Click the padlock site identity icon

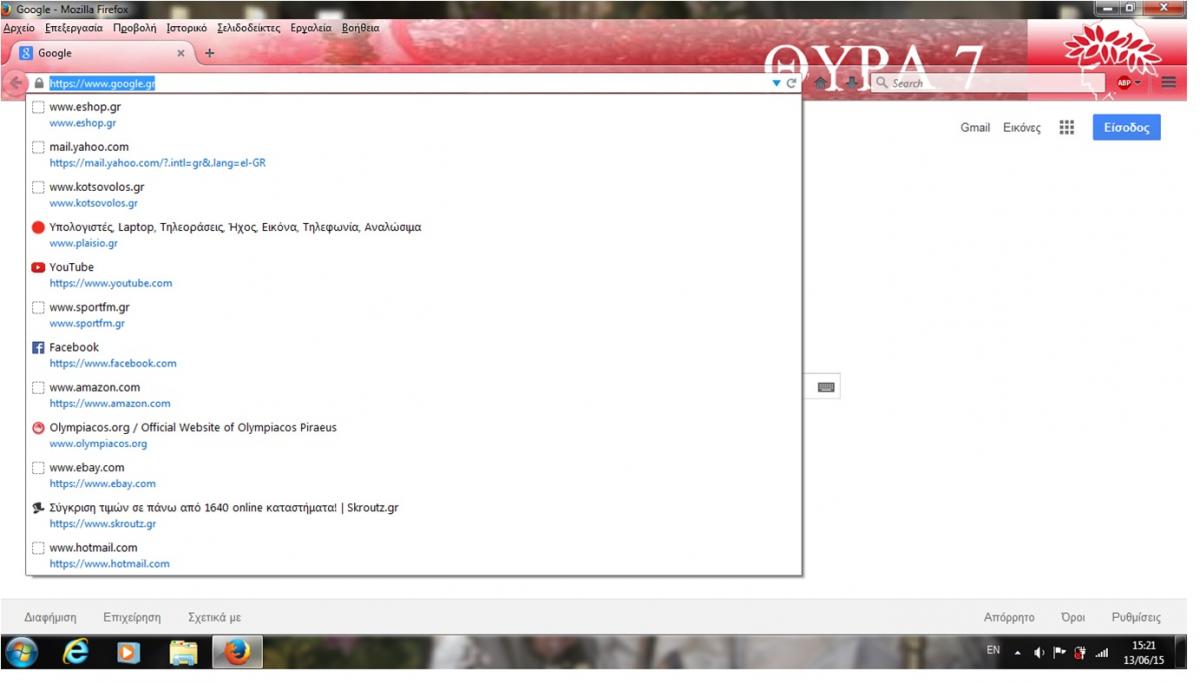click(39, 84)
